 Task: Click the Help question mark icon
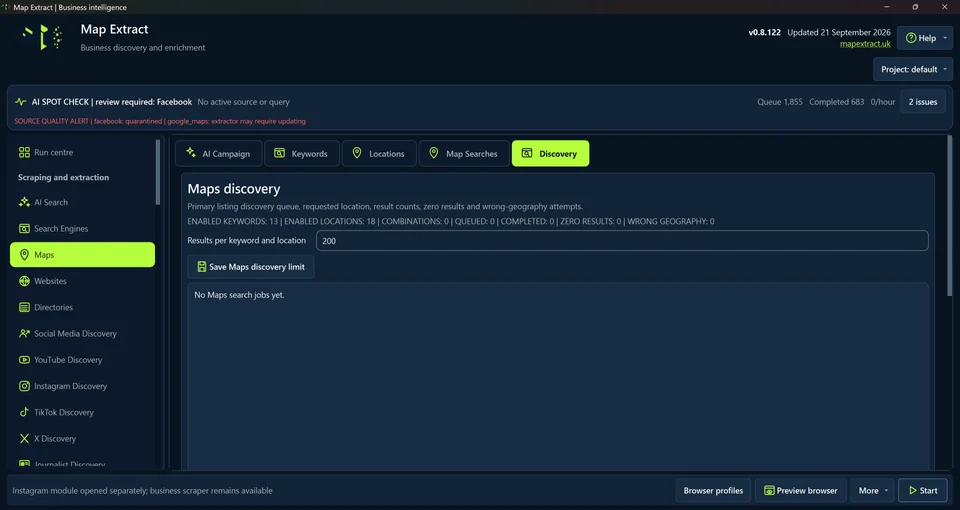911,38
